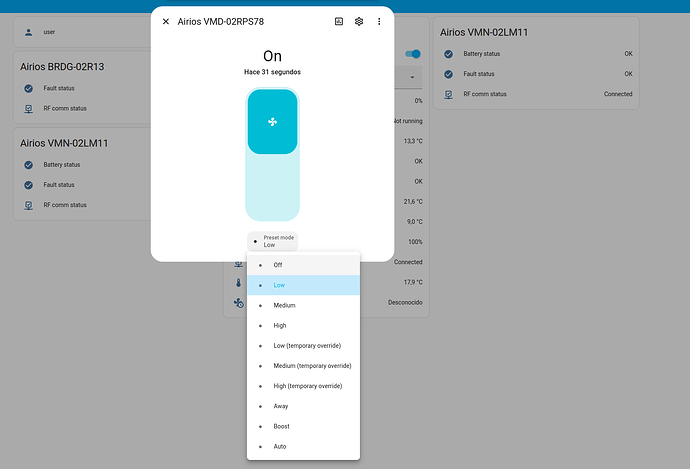Choose High (temporary override) preset
690x469 pixels.
pyautogui.click(x=303, y=386)
